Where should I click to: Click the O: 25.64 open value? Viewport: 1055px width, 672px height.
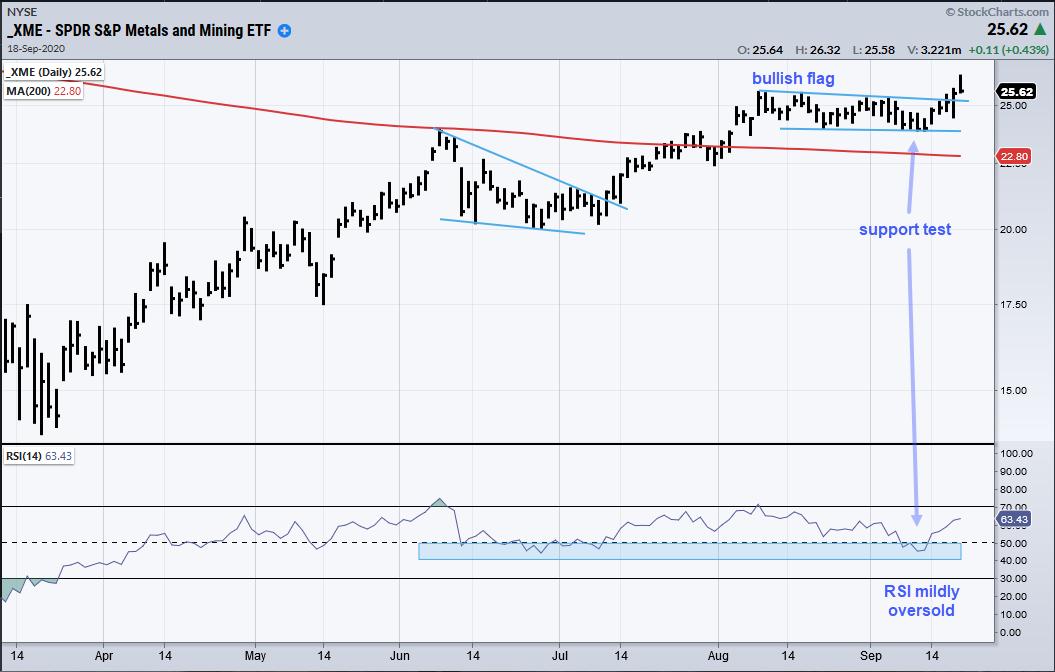click(760, 50)
